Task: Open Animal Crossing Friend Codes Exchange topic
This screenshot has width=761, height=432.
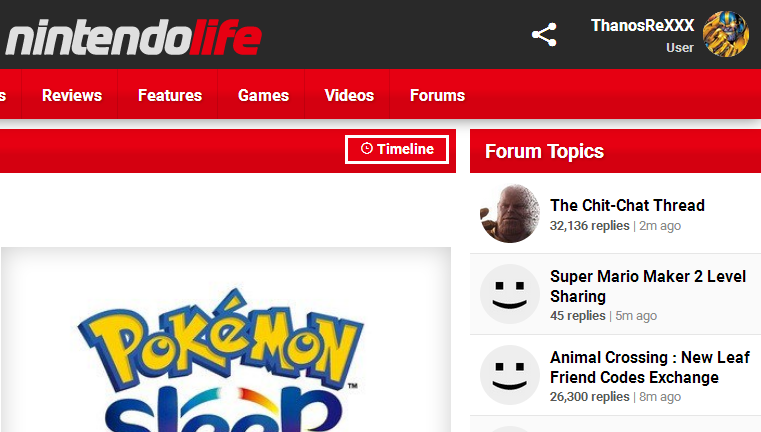Action: [650, 367]
